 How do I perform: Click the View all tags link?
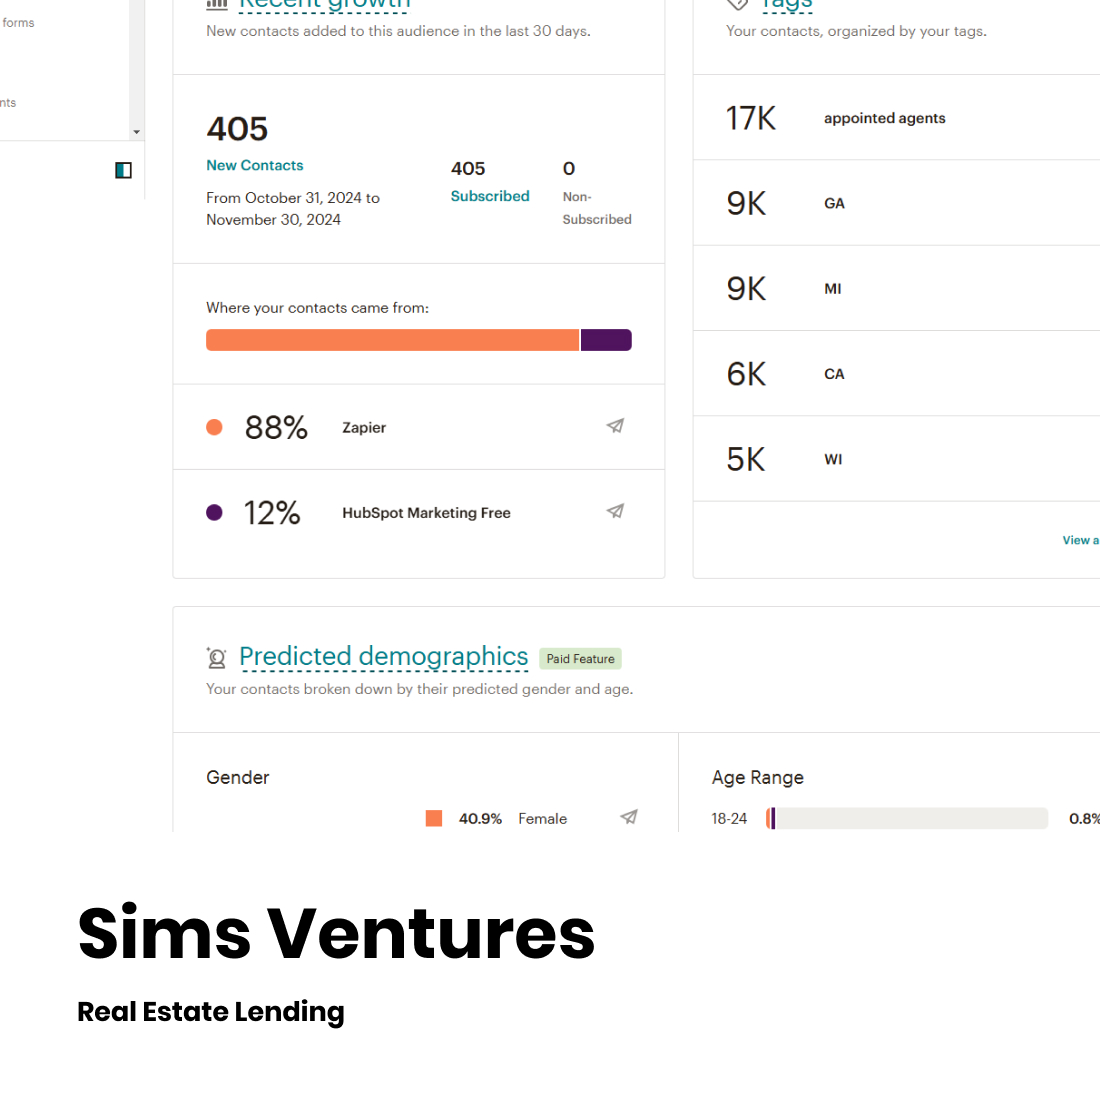click(1080, 540)
